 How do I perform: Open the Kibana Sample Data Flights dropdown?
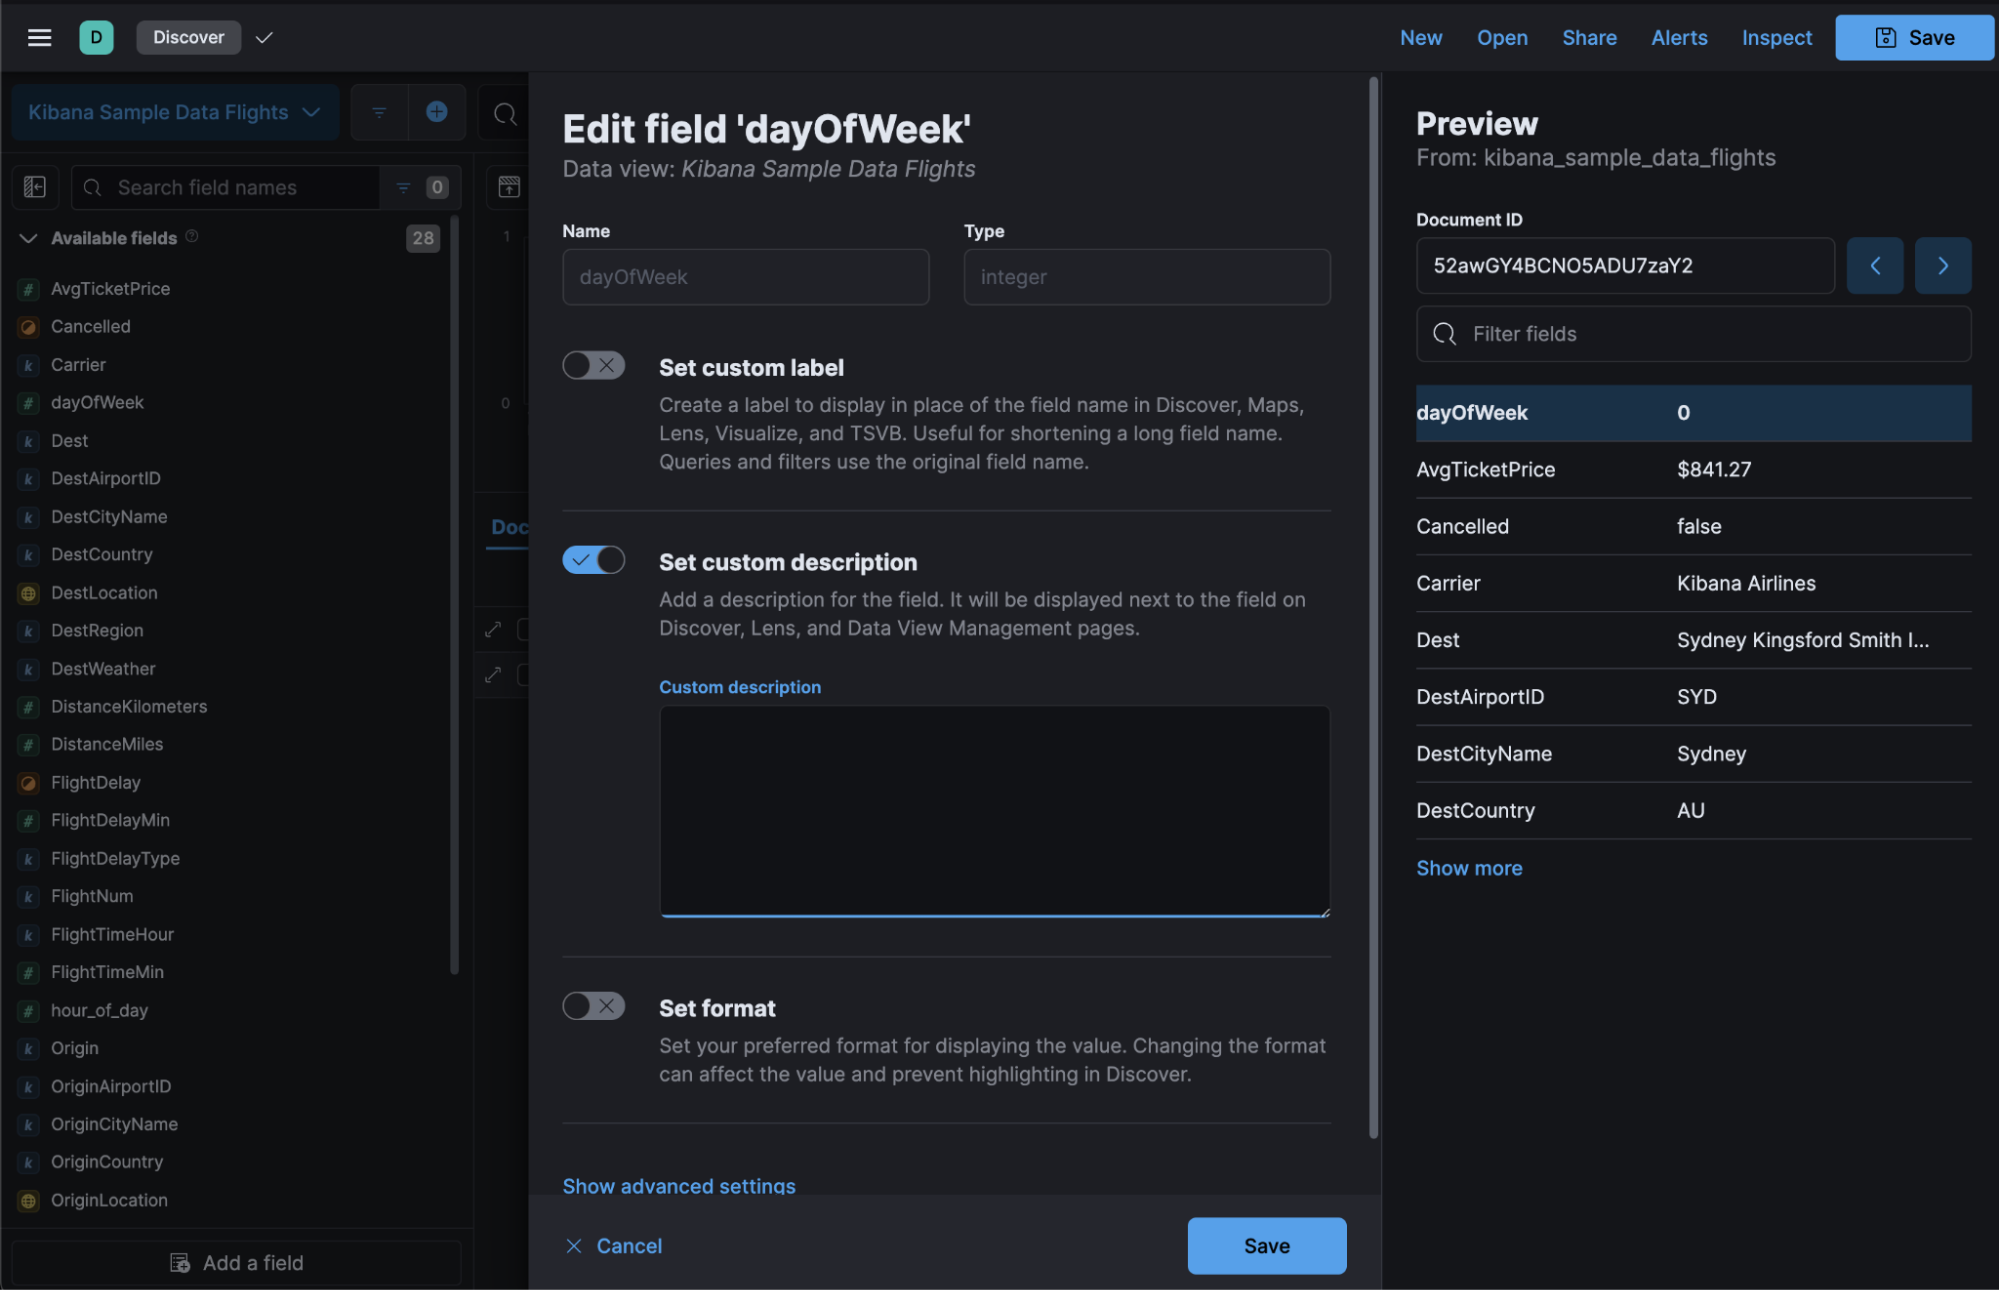tap(174, 112)
